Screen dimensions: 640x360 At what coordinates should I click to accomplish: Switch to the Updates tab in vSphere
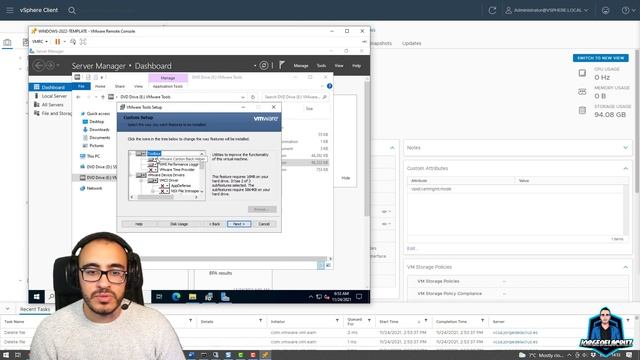point(411,43)
